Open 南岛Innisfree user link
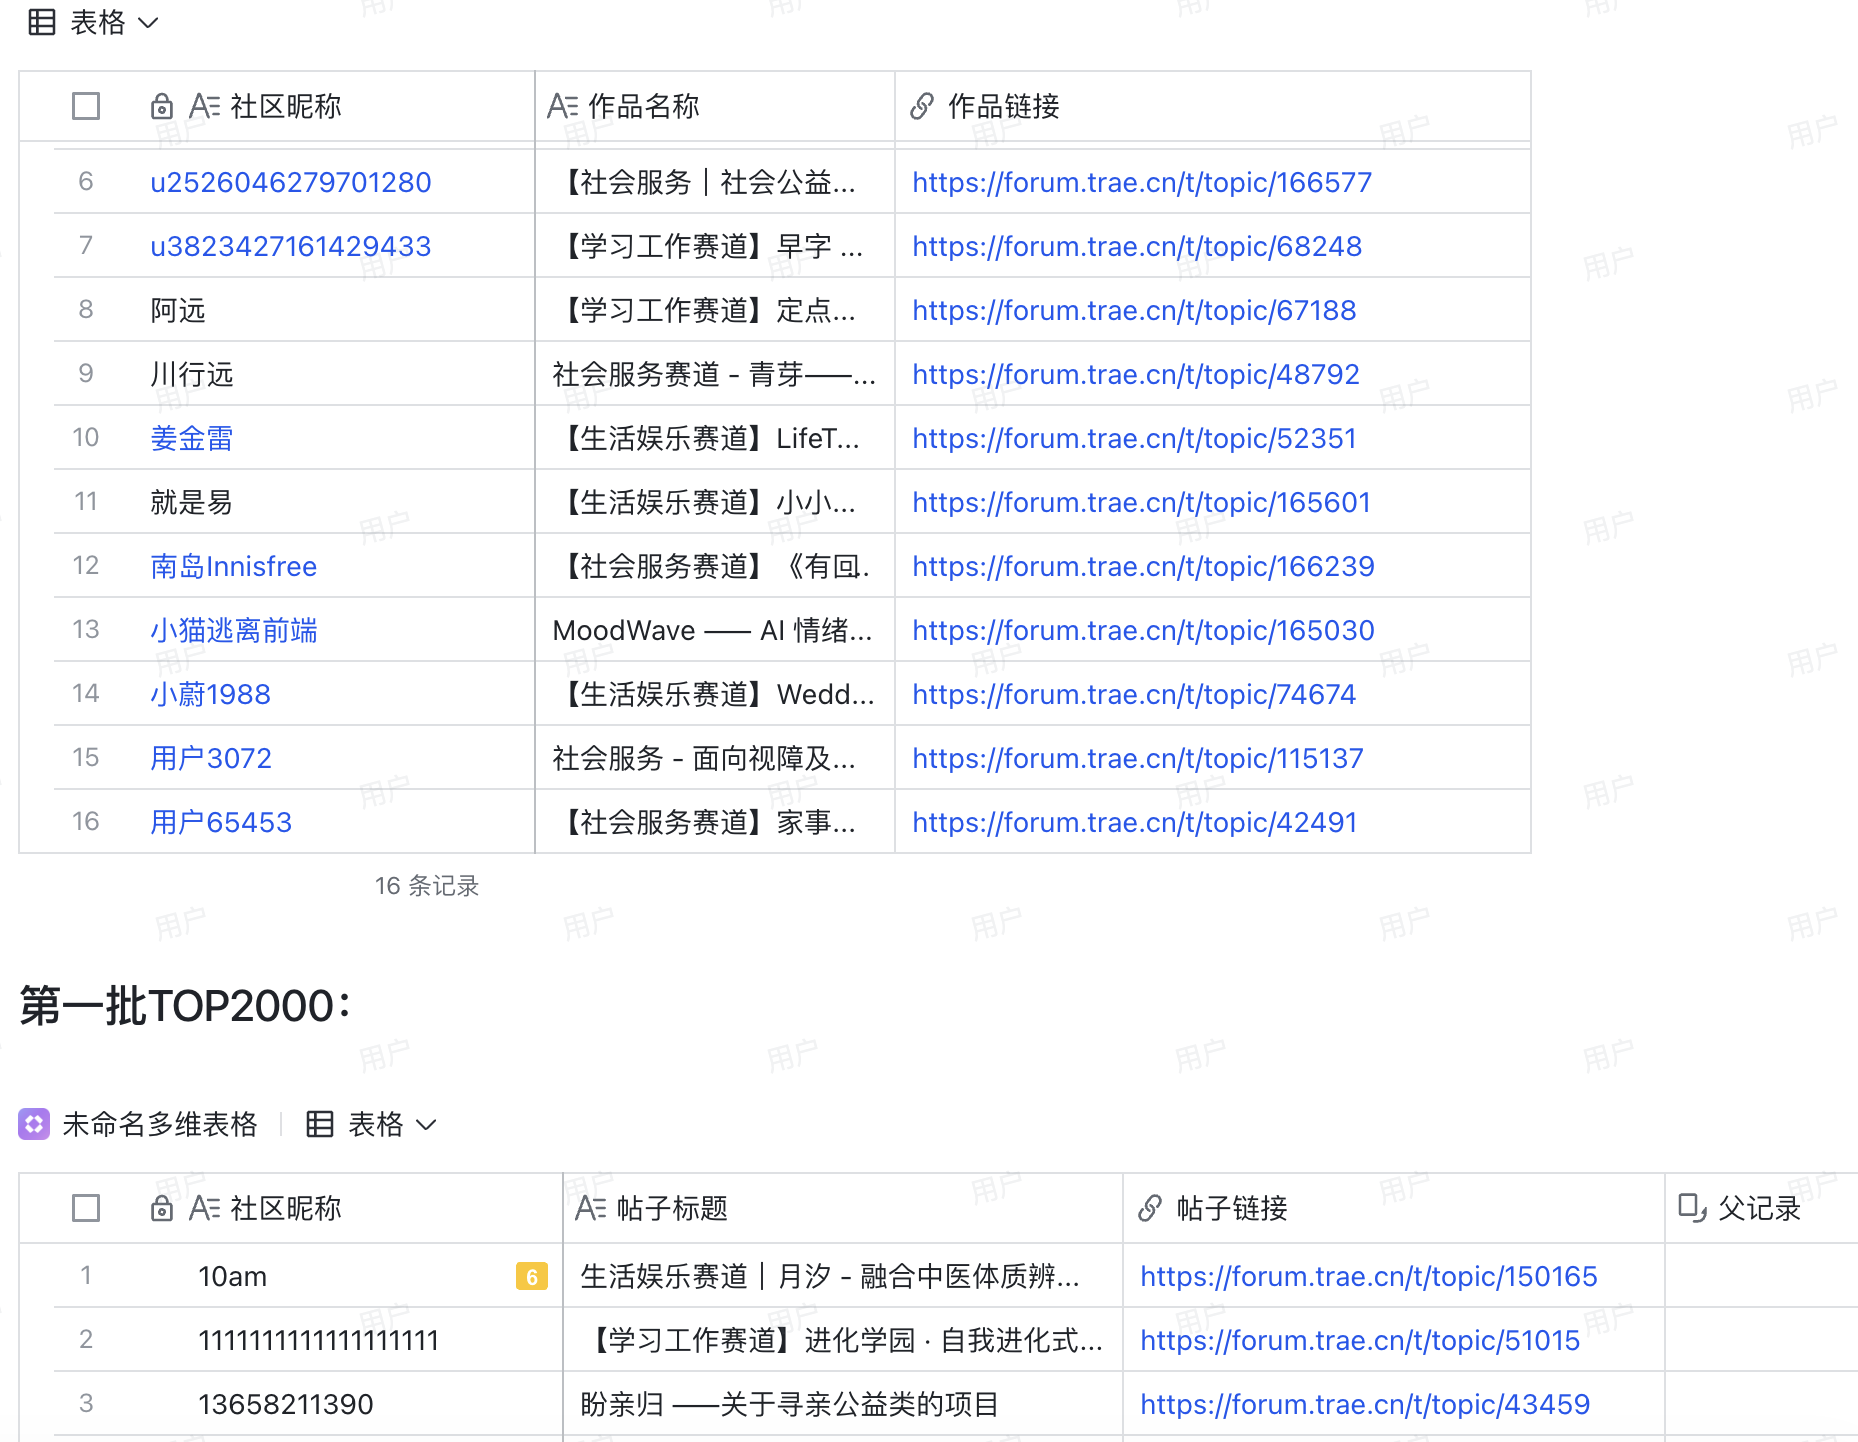Image resolution: width=1858 pixels, height=1442 pixels. tap(234, 566)
